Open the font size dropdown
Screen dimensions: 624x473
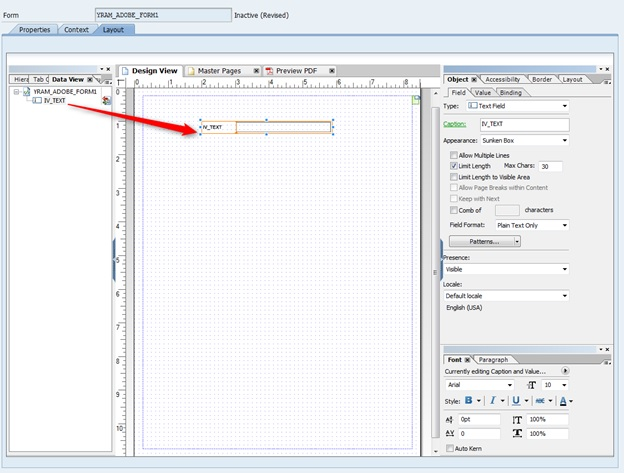coord(564,385)
